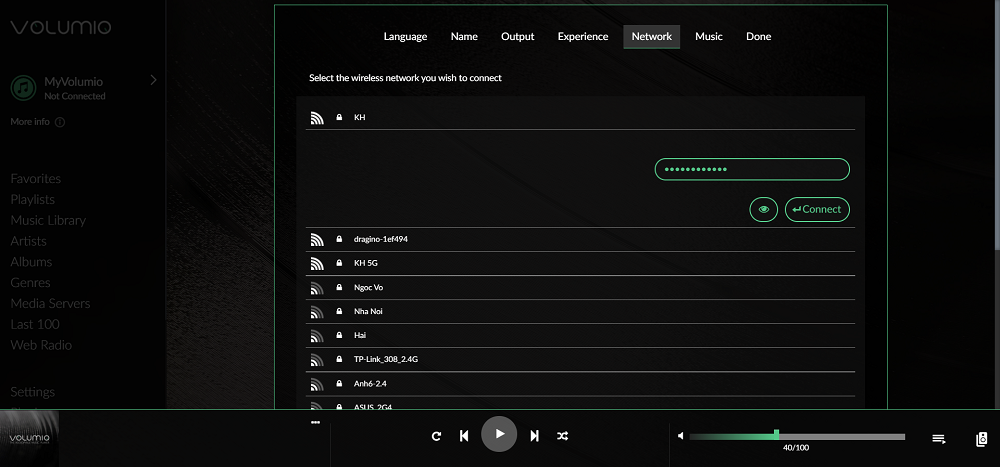Select the dragino-1ef494 network
1000x467 pixels.
(x=580, y=239)
